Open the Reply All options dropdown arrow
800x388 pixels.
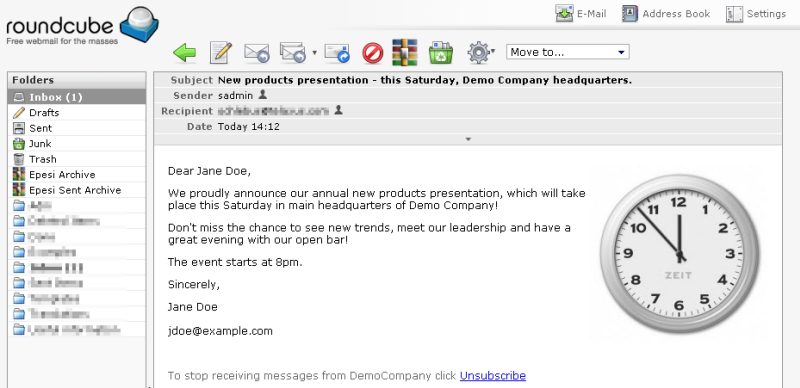tap(314, 53)
